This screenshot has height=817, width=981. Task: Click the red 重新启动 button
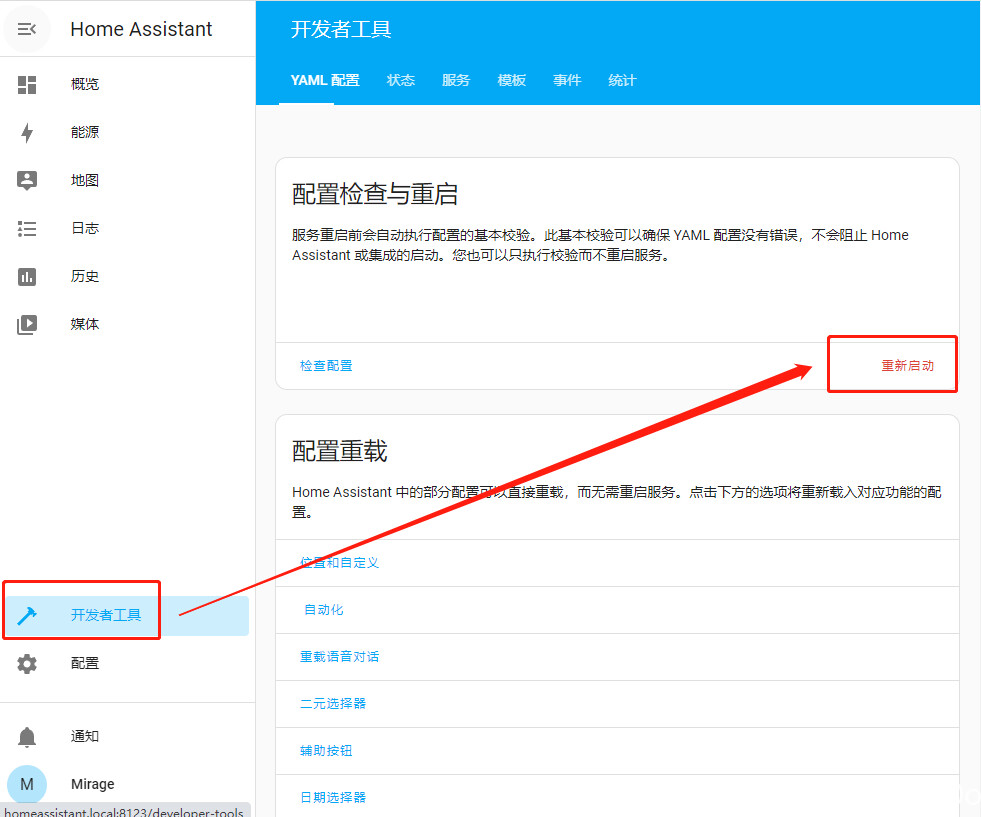[907, 366]
